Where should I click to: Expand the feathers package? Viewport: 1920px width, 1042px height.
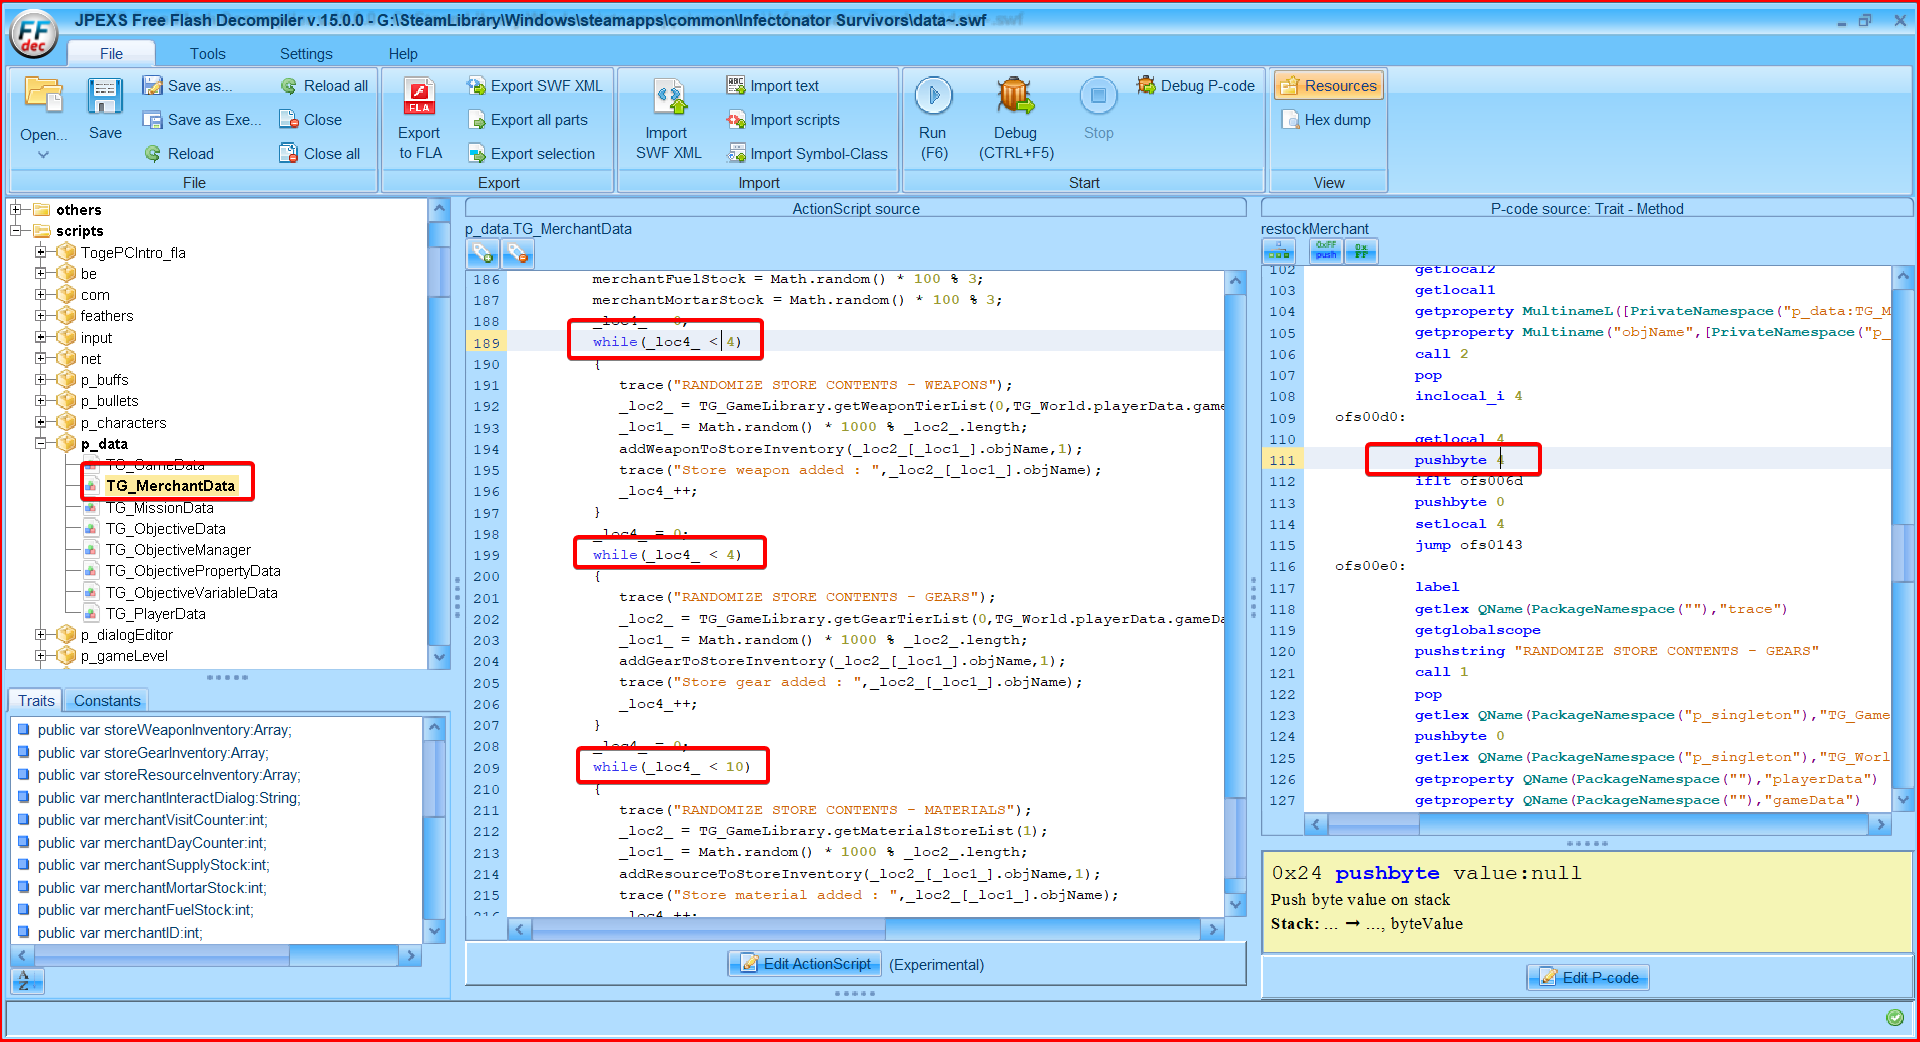pyautogui.click(x=41, y=315)
